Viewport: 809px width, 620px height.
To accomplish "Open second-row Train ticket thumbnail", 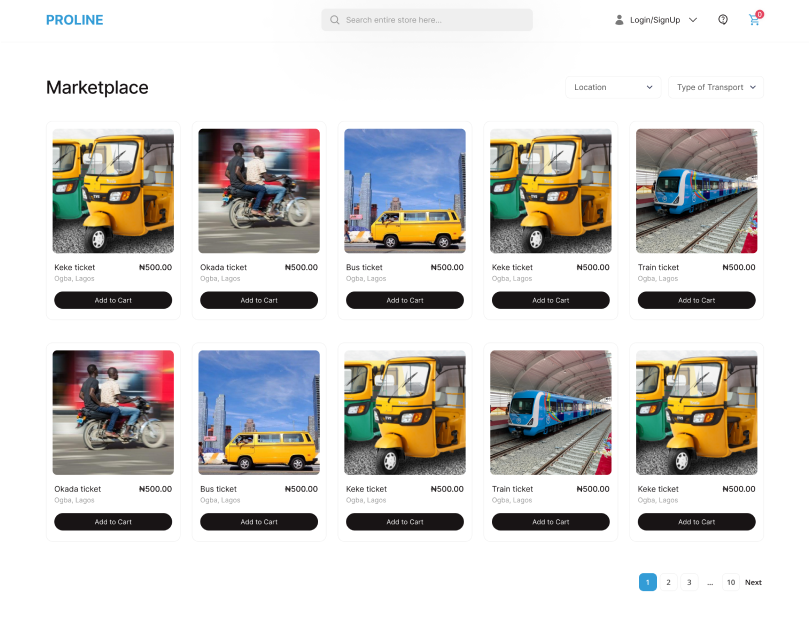I will pos(551,412).
